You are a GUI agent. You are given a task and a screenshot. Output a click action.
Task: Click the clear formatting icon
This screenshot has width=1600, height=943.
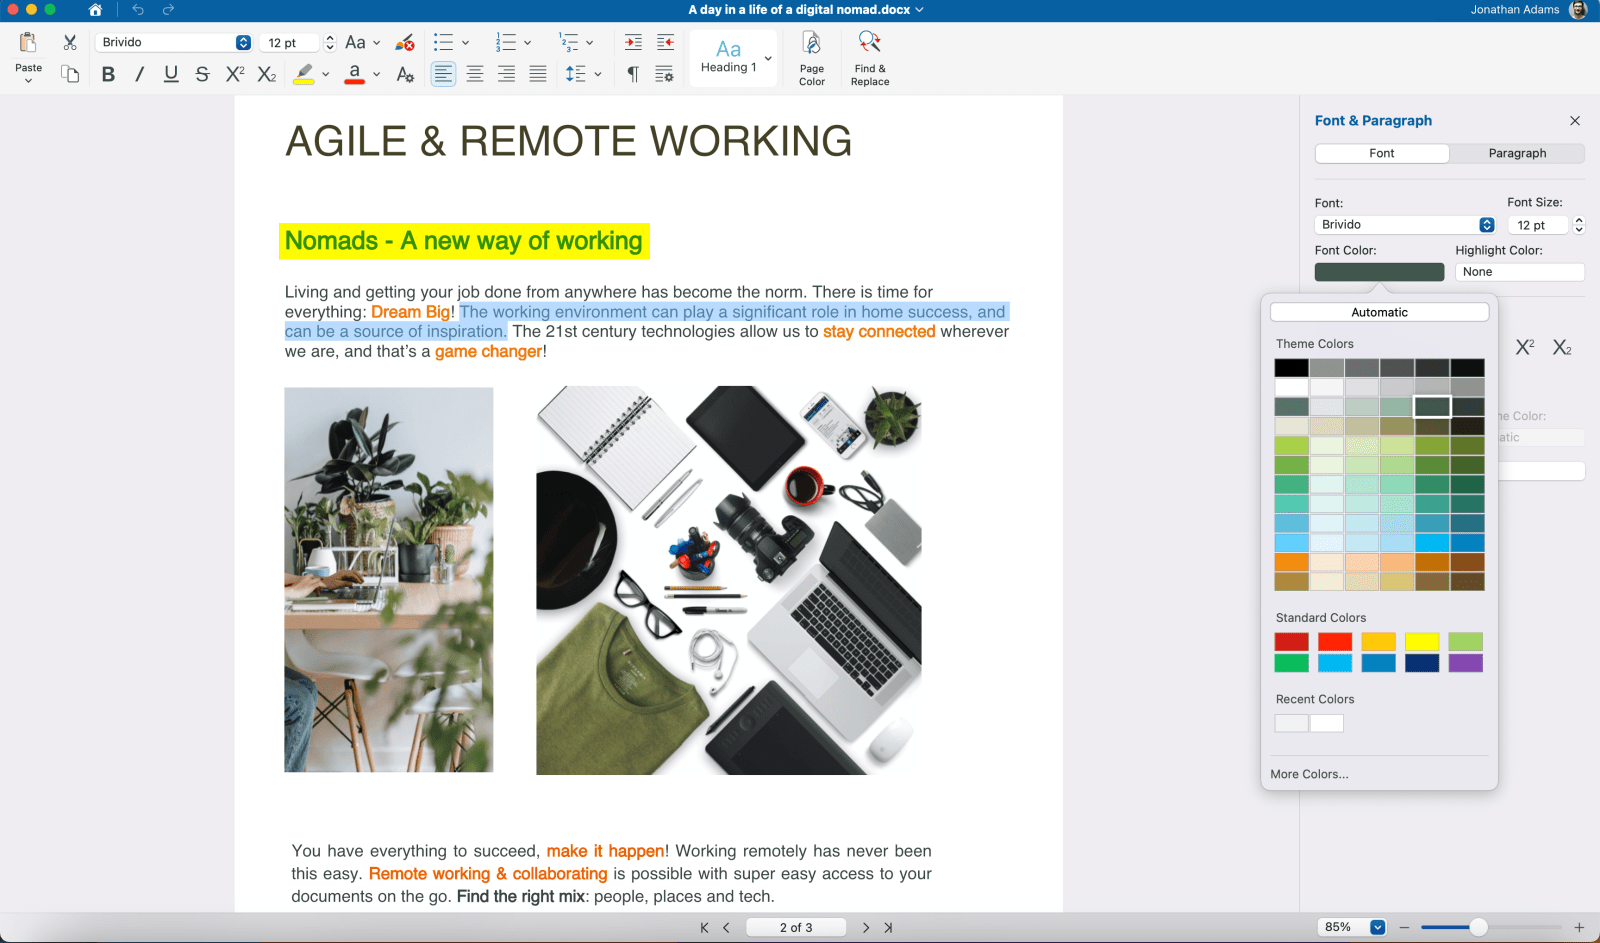pyautogui.click(x=405, y=43)
